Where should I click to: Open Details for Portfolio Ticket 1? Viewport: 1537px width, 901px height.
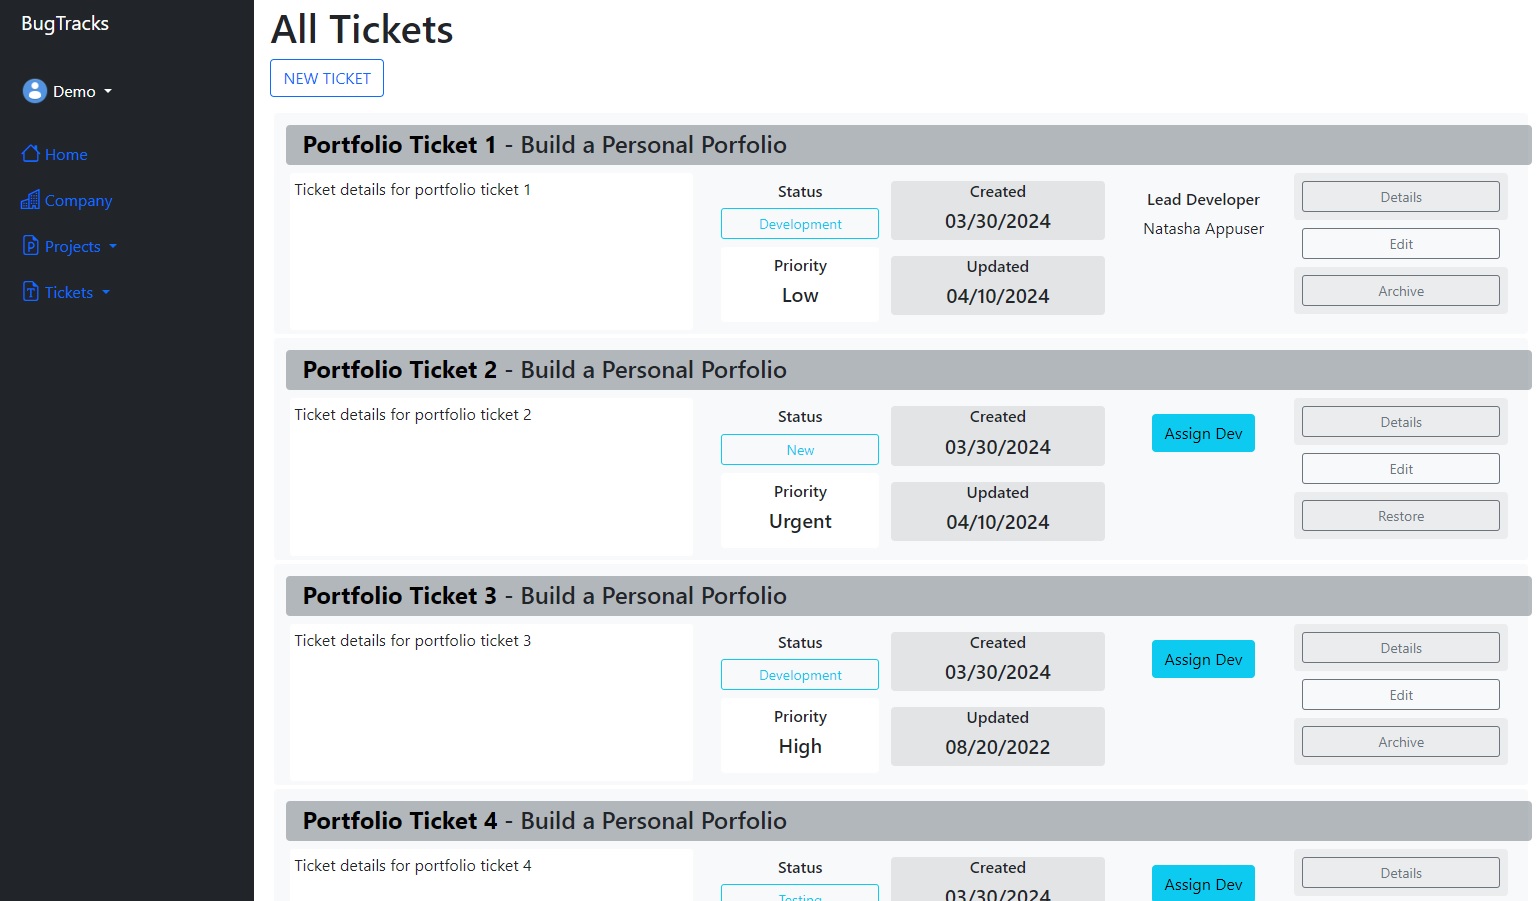pos(1400,197)
